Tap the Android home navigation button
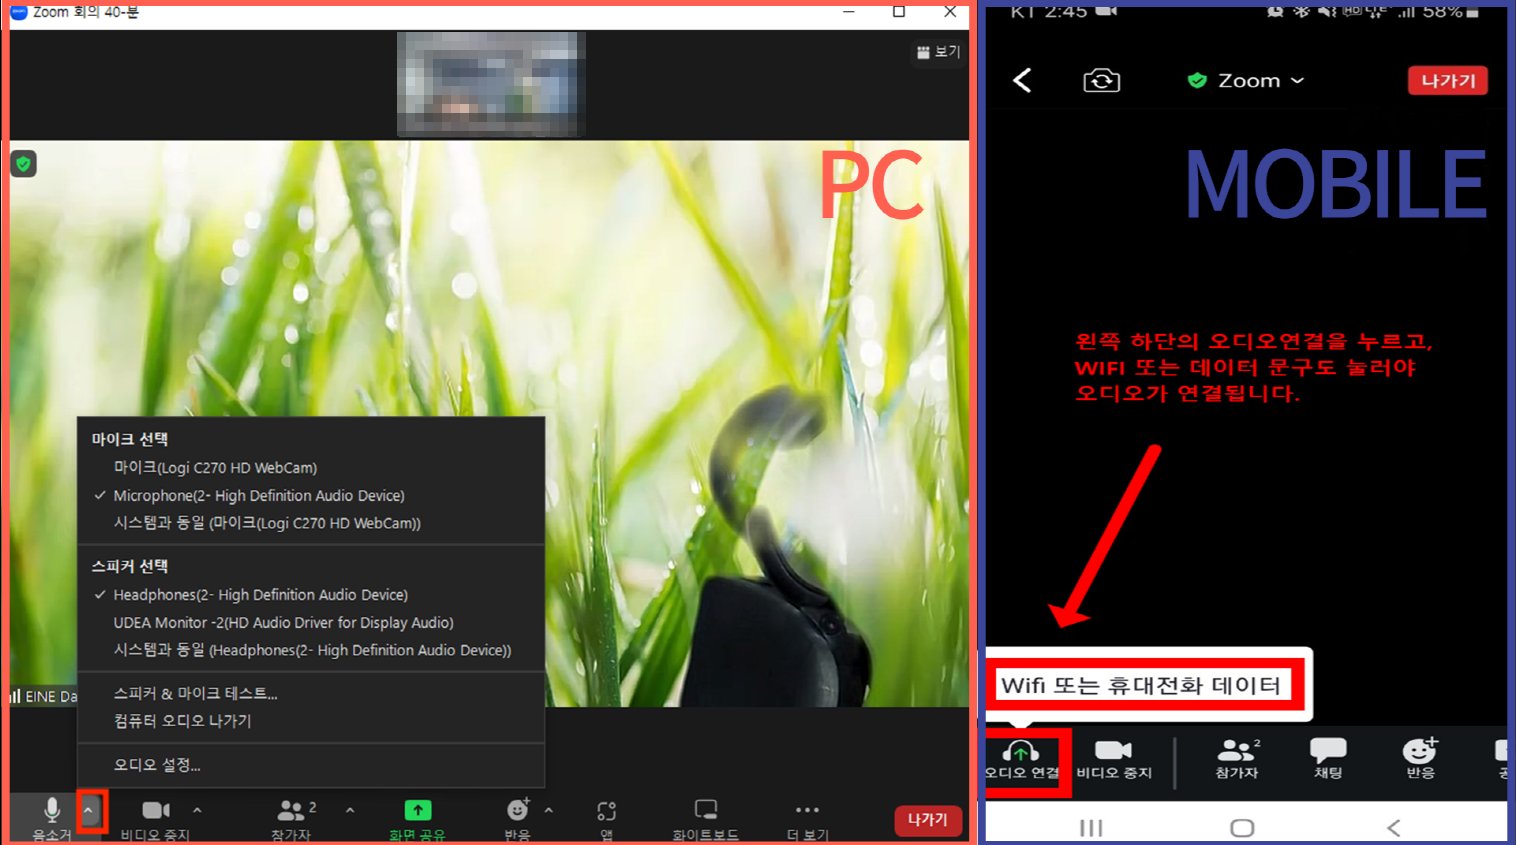1516x845 pixels. (1242, 828)
